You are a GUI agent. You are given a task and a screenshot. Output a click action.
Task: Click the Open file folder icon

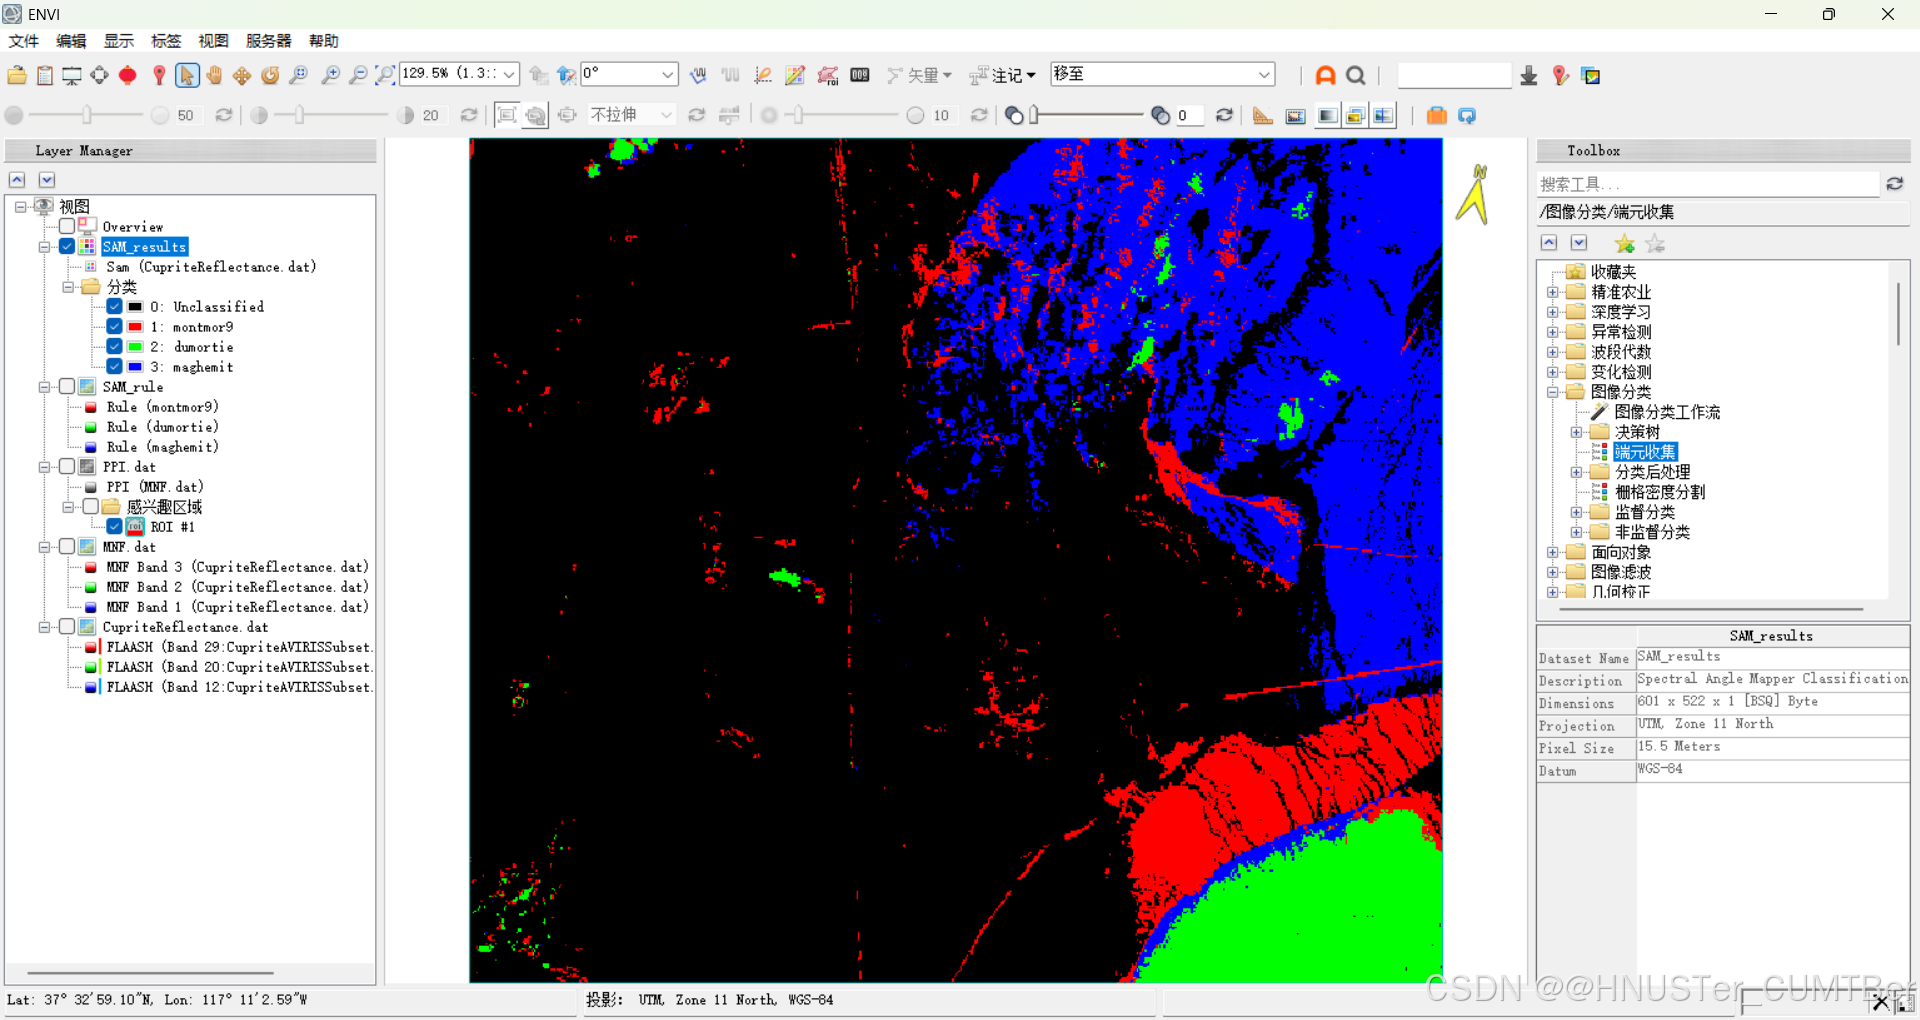17,75
